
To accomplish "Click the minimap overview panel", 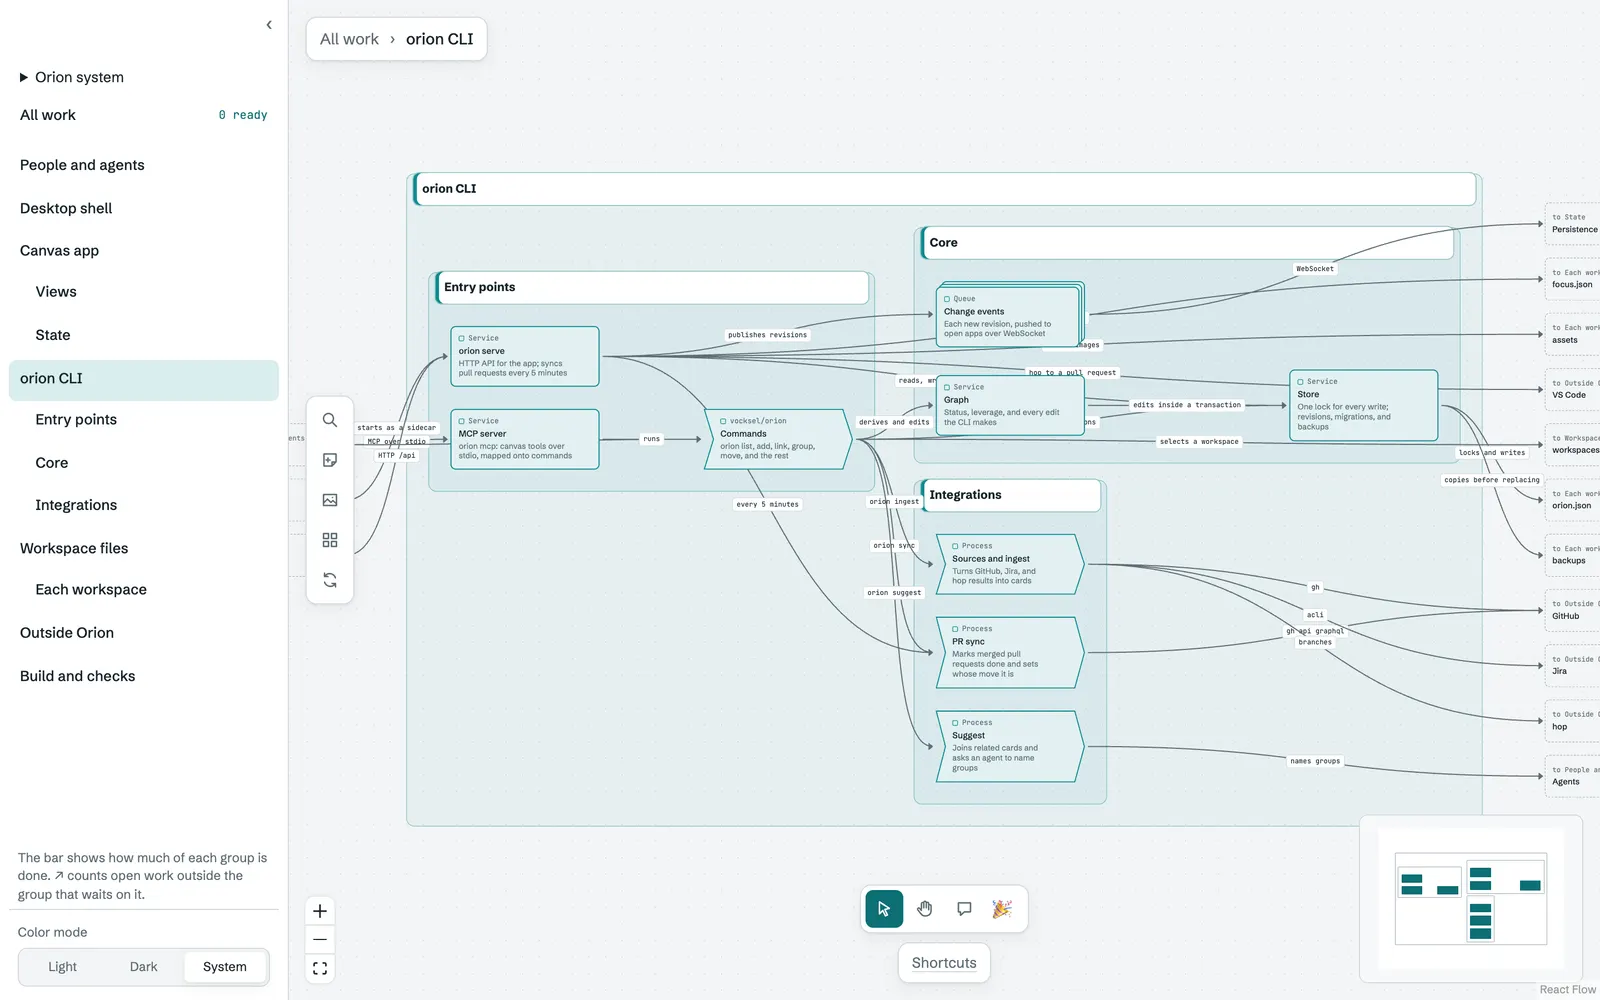I will click(x=1471, y=899).
